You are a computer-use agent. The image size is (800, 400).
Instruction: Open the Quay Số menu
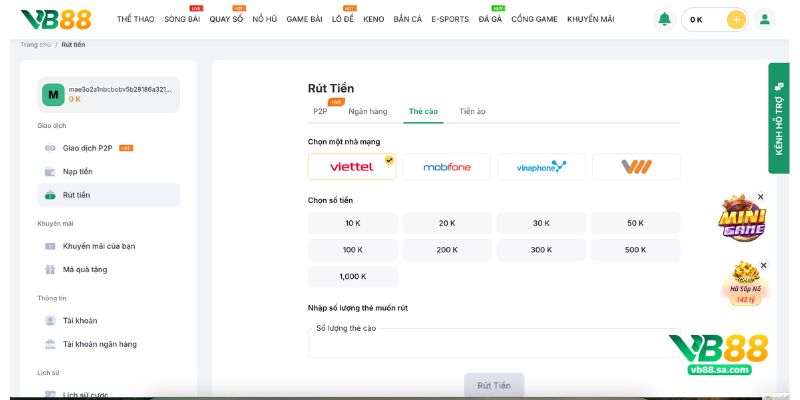pyautogui.click(x=226, y=19)
